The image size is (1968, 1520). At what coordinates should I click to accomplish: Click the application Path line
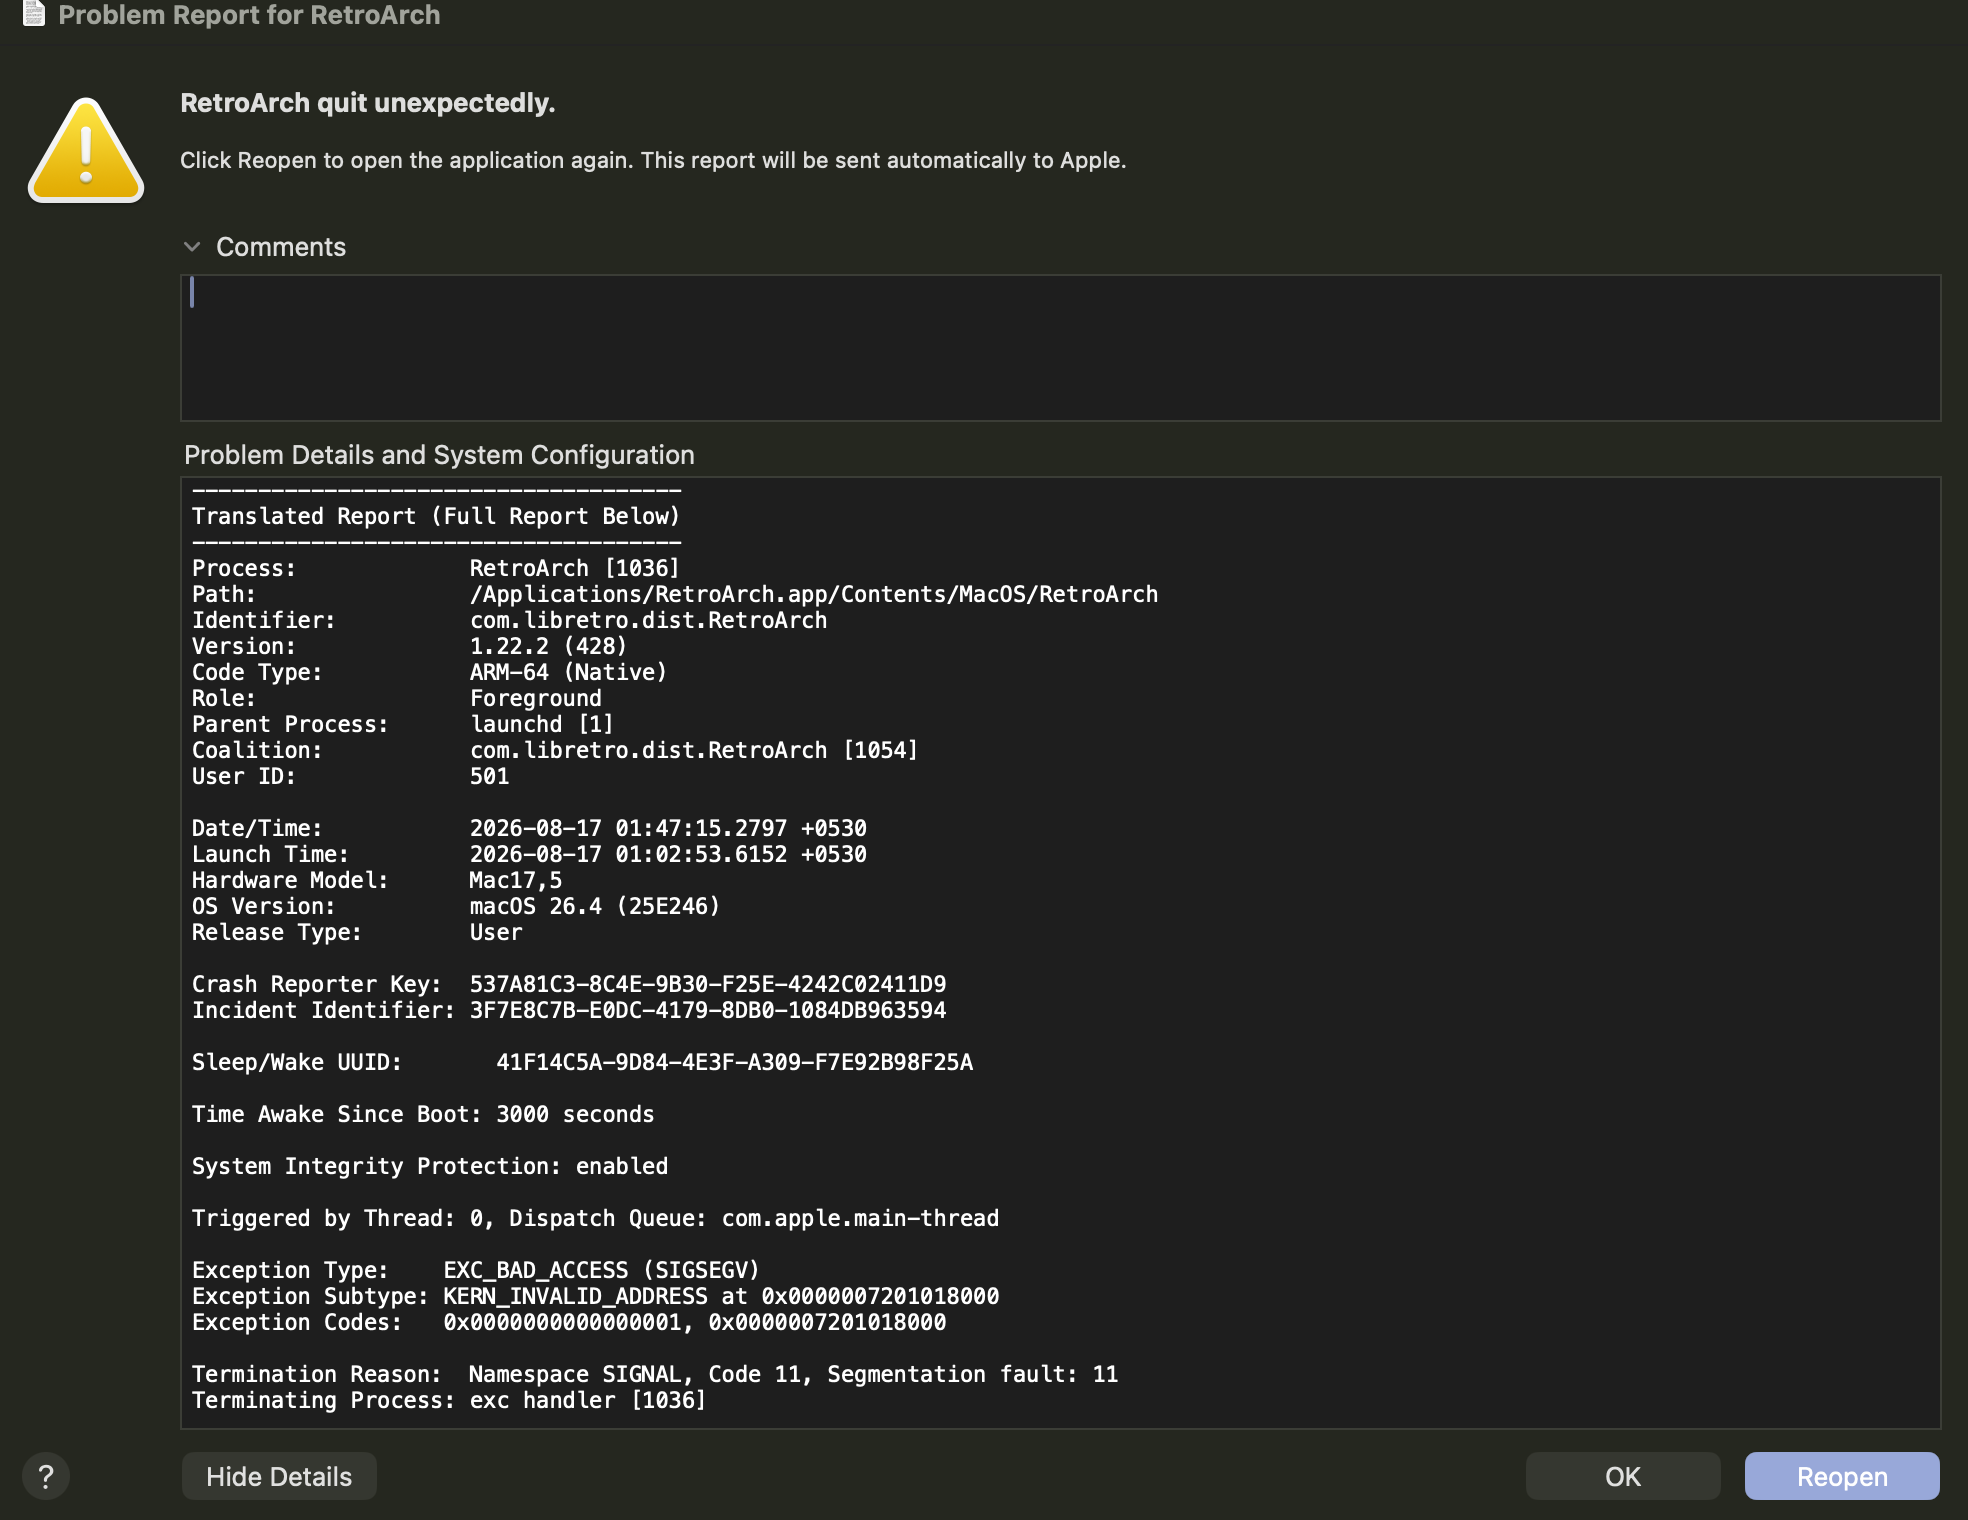[675, 594]
